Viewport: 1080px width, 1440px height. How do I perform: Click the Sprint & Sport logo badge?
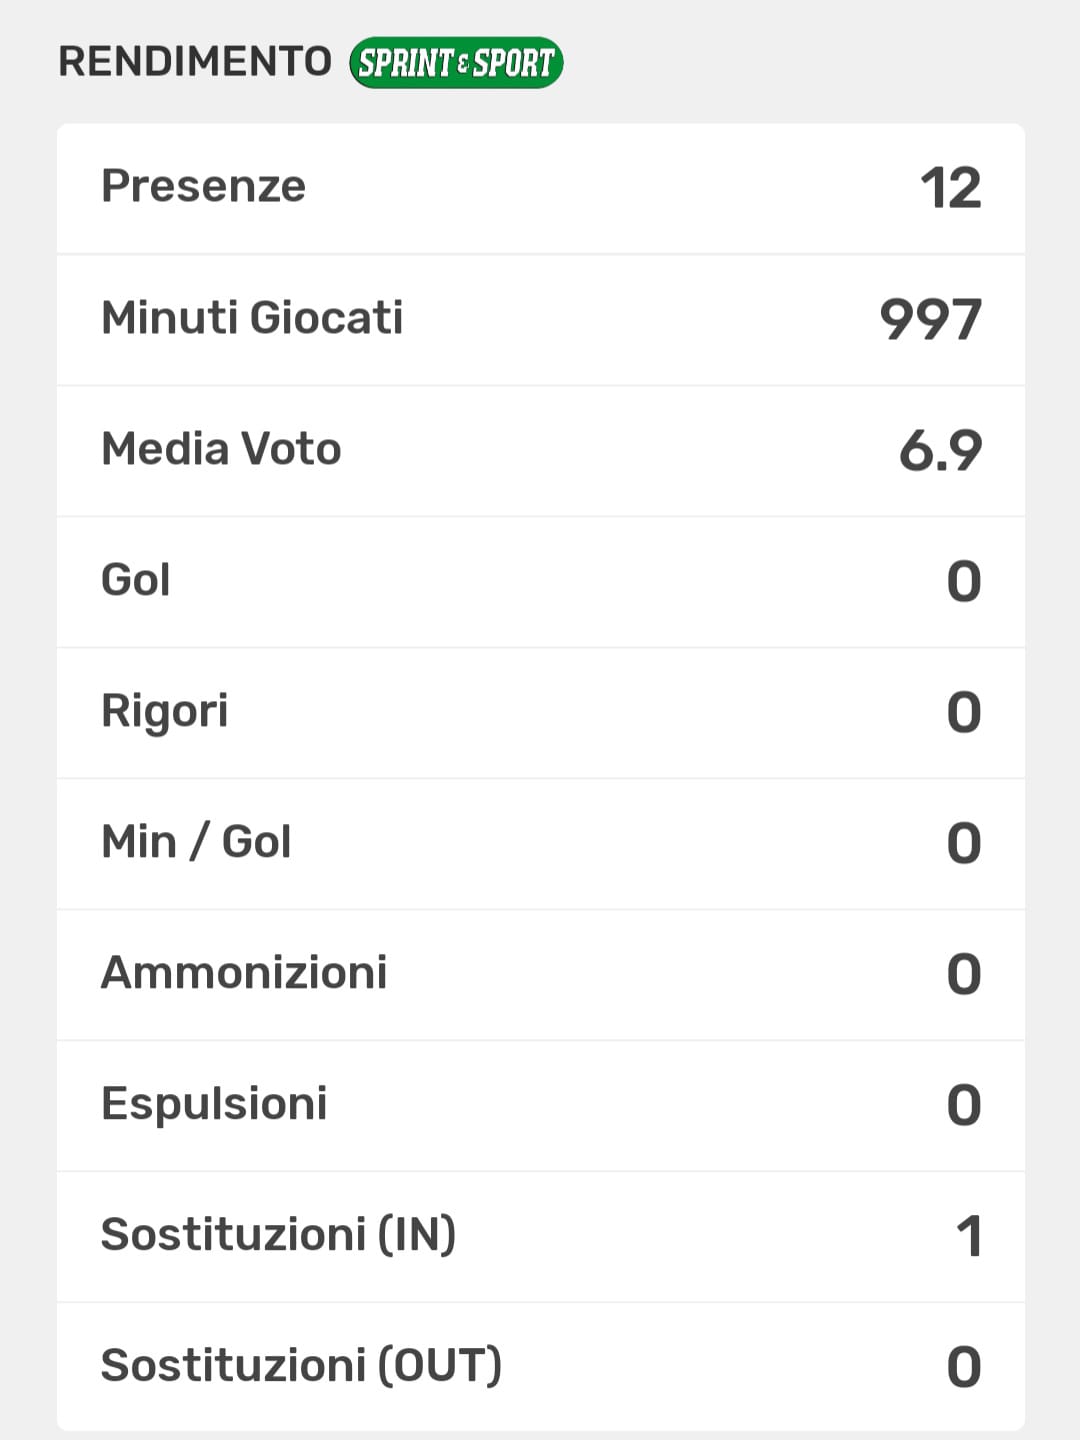[x=456, y=63]
